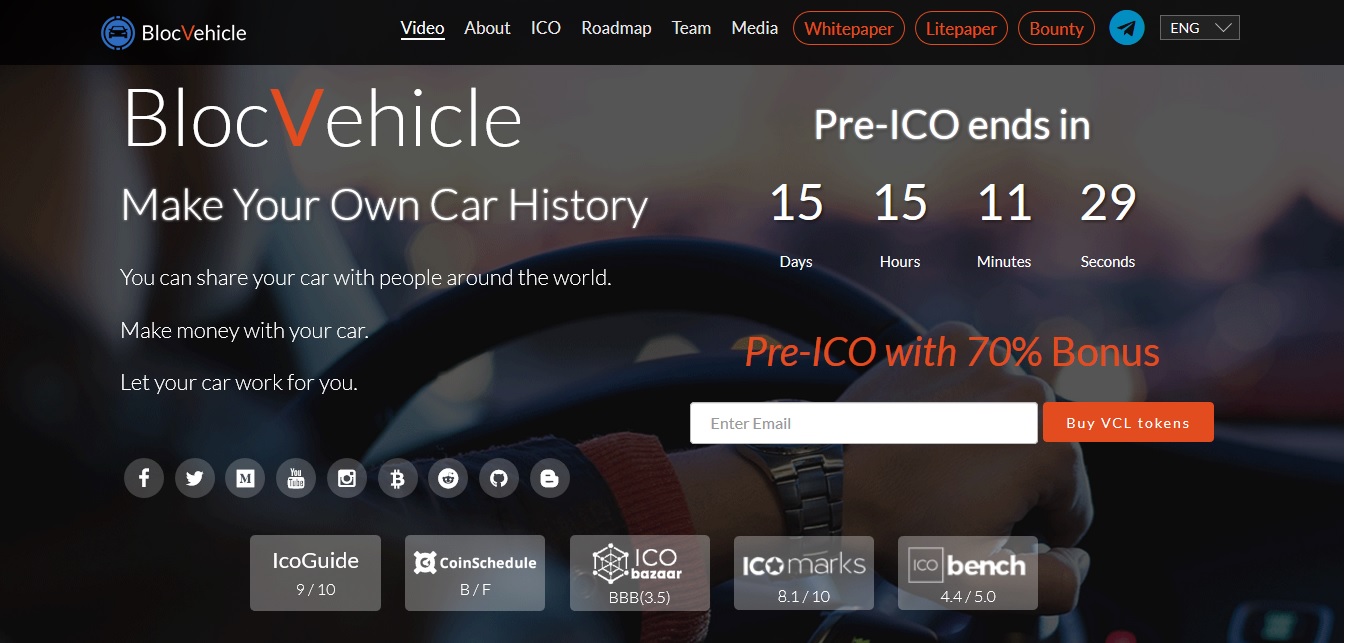Open the Bitcoin forum icon
Image resolution: width=1345 pixels, height=643 pixels.
398,478
